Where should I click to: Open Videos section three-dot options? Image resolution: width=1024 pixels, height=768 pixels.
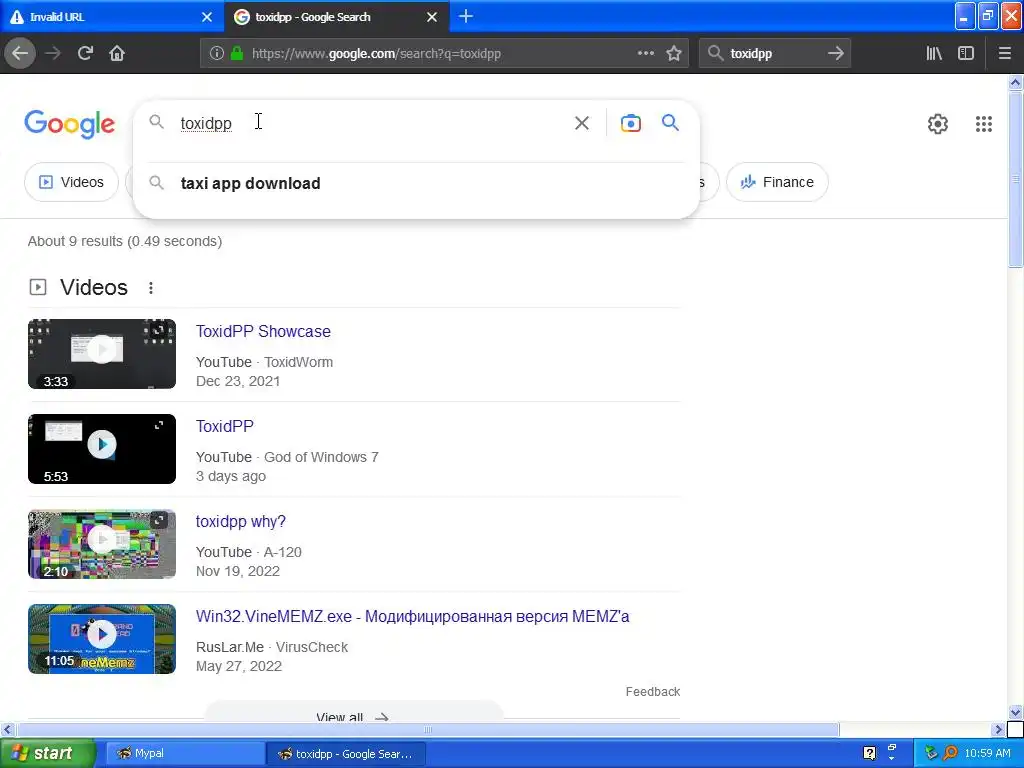pyautogui.click(x=151, y=288)
